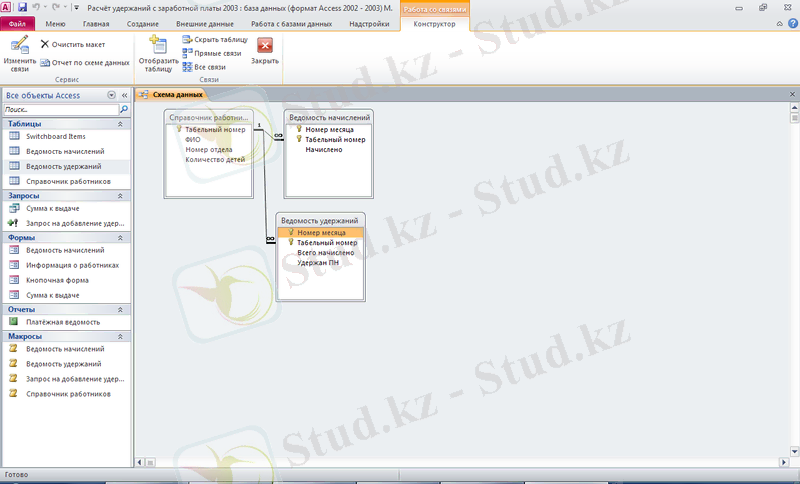Click Всего начислено field
This screenshot has height=484, width=800.
326,252
